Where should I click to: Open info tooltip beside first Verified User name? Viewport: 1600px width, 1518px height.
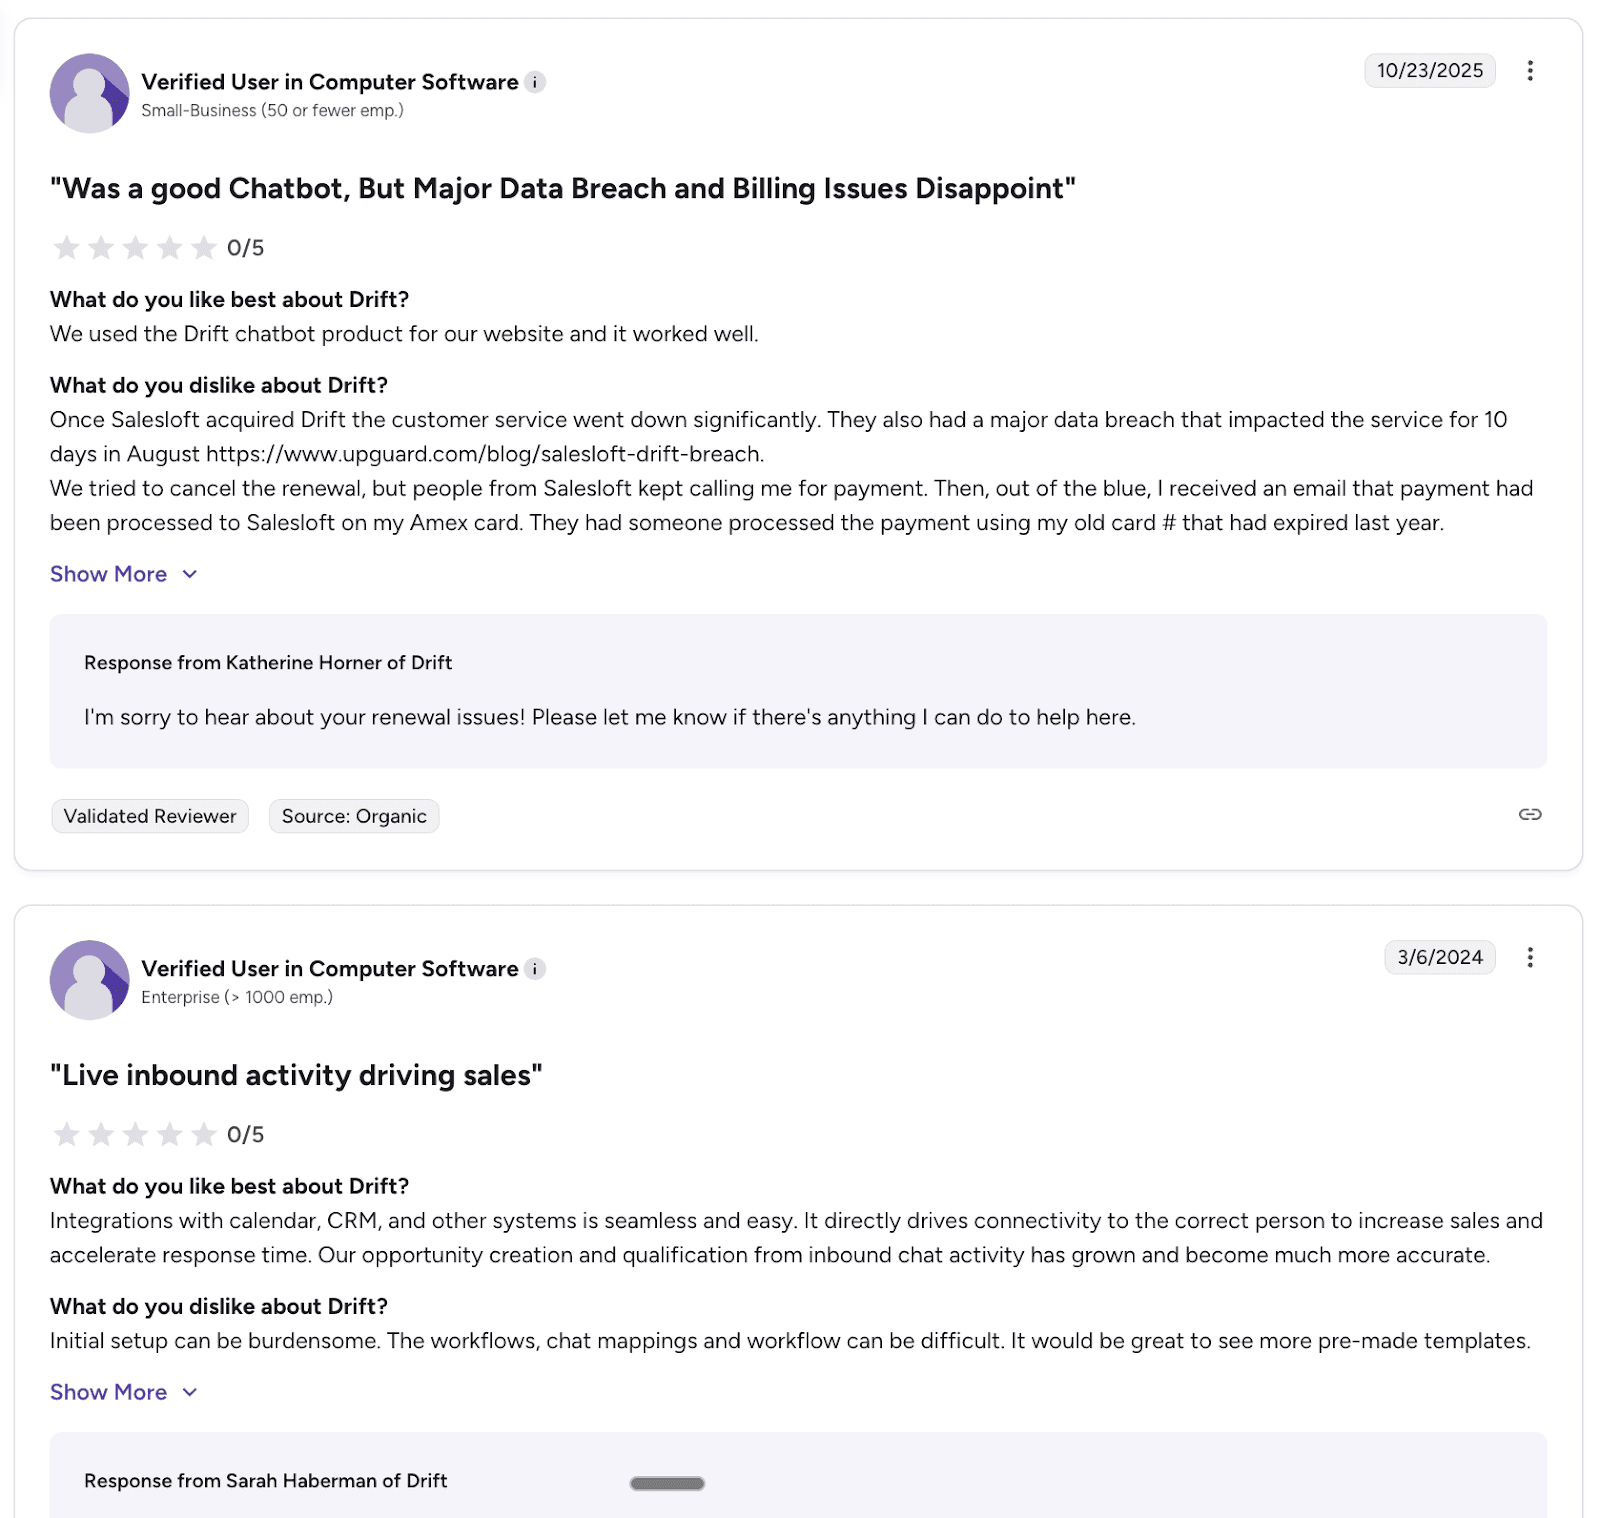coord(537,82)
